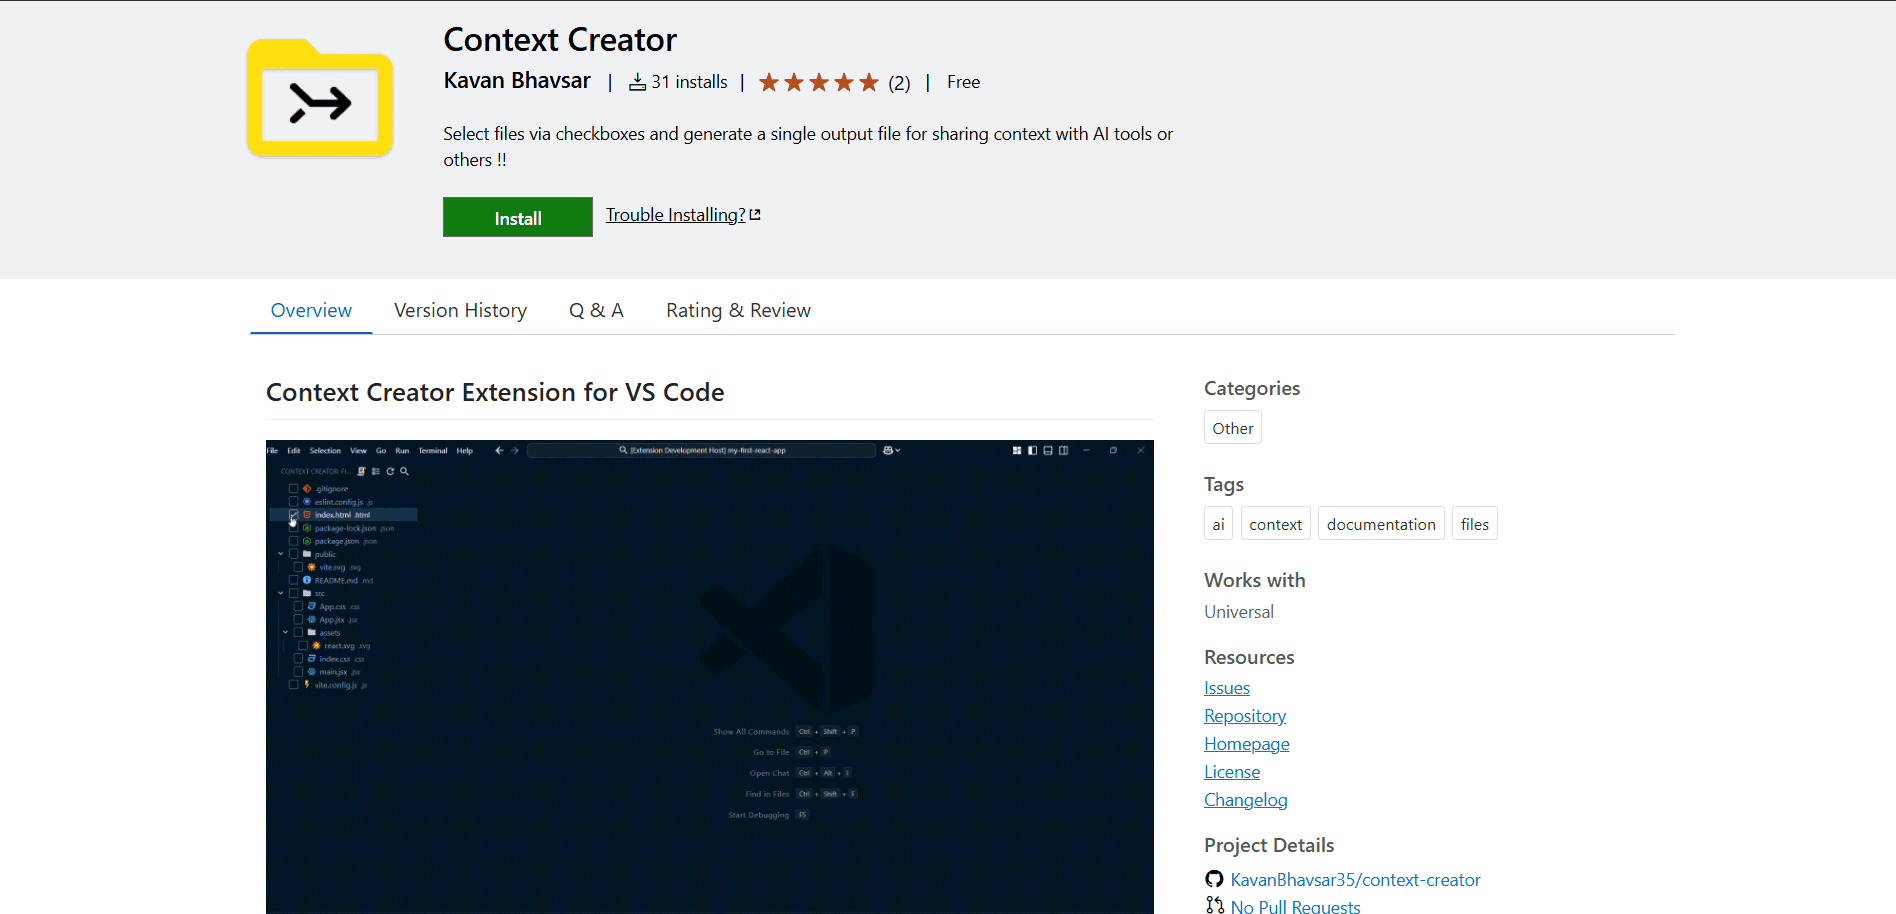This screenshot has height=914, width=1896.
Task: Open the Copilot dropdown chevron in the preview
Action: (x=898, y=450)
